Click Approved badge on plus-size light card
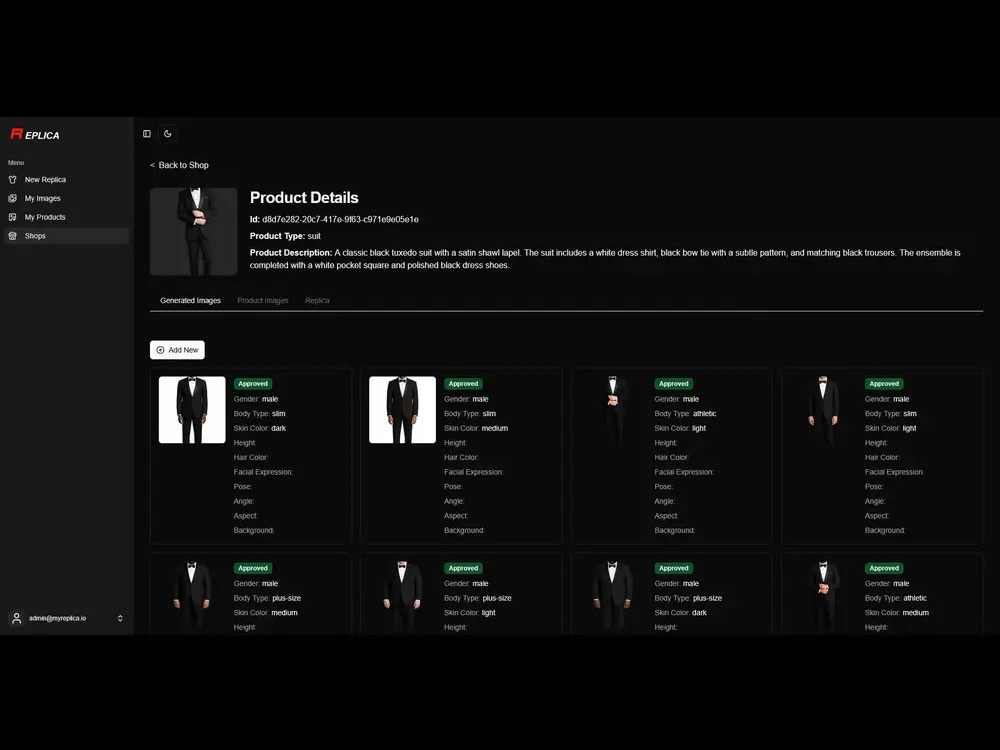The width and height of the screenshot is (1000, 750). point(464,568)
